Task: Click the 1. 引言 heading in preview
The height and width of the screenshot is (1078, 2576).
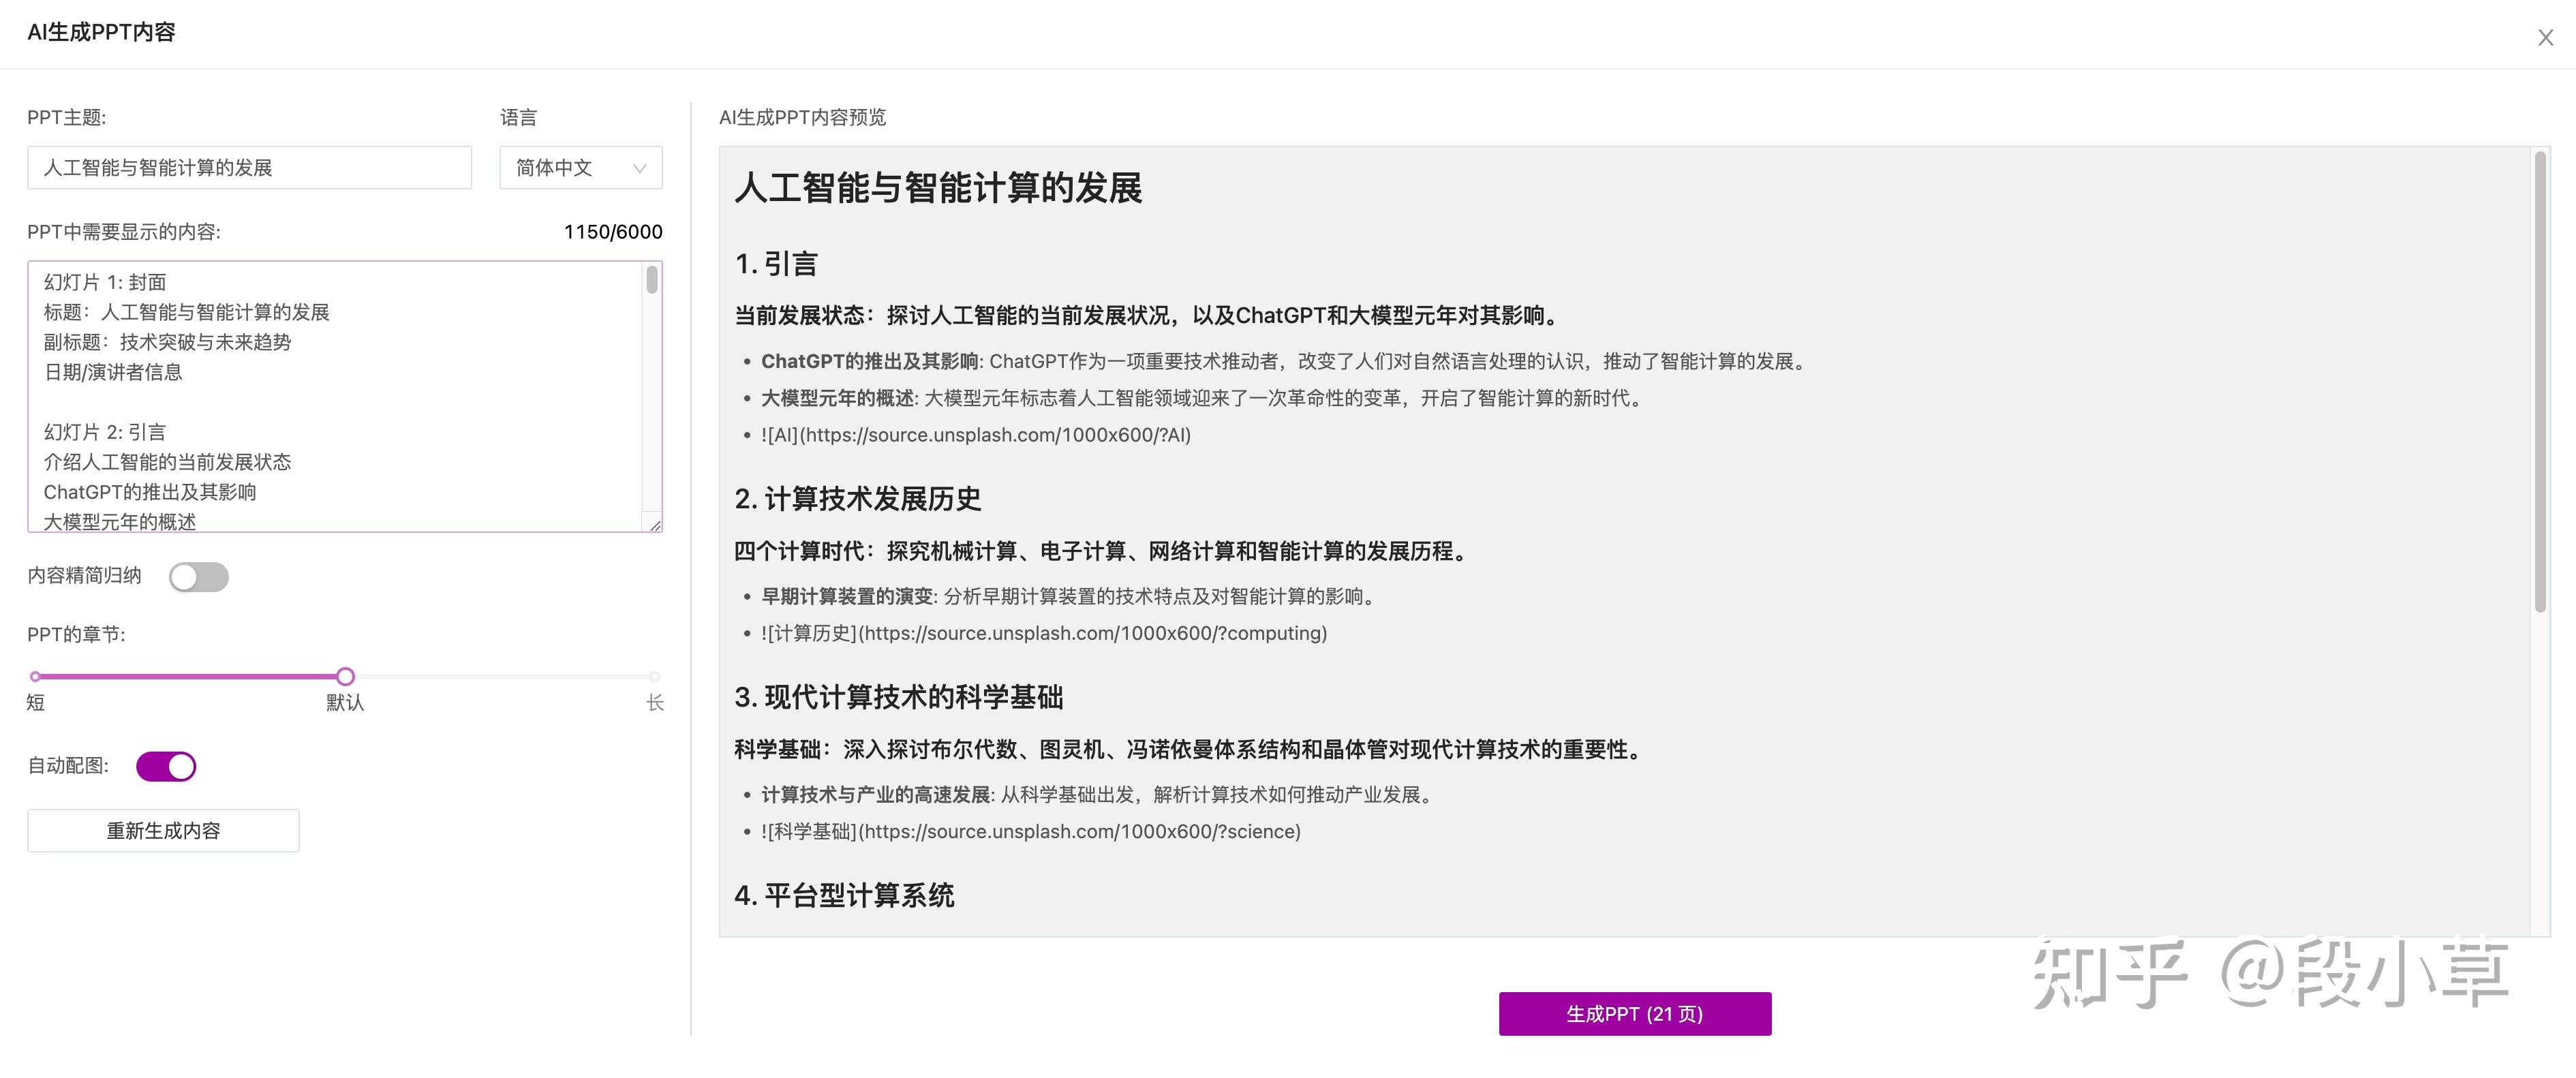Action: coord(776,264)
